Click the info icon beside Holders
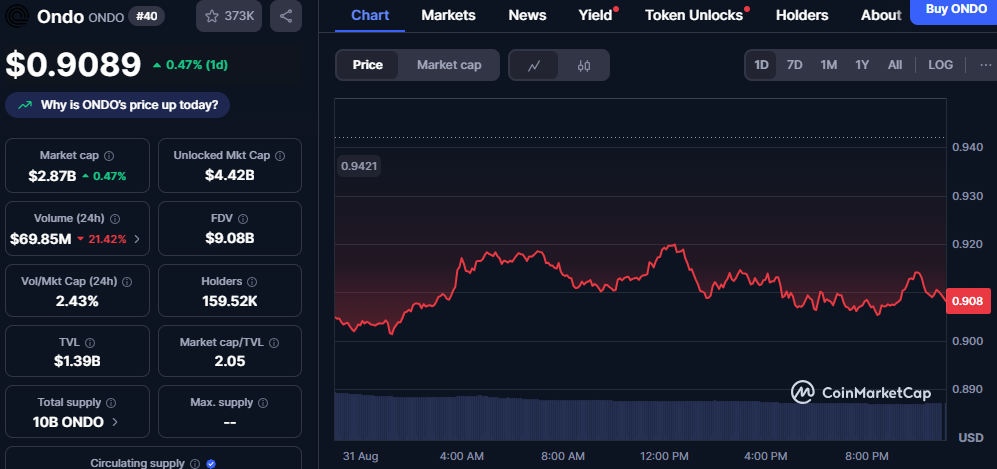 pos(251,282)
